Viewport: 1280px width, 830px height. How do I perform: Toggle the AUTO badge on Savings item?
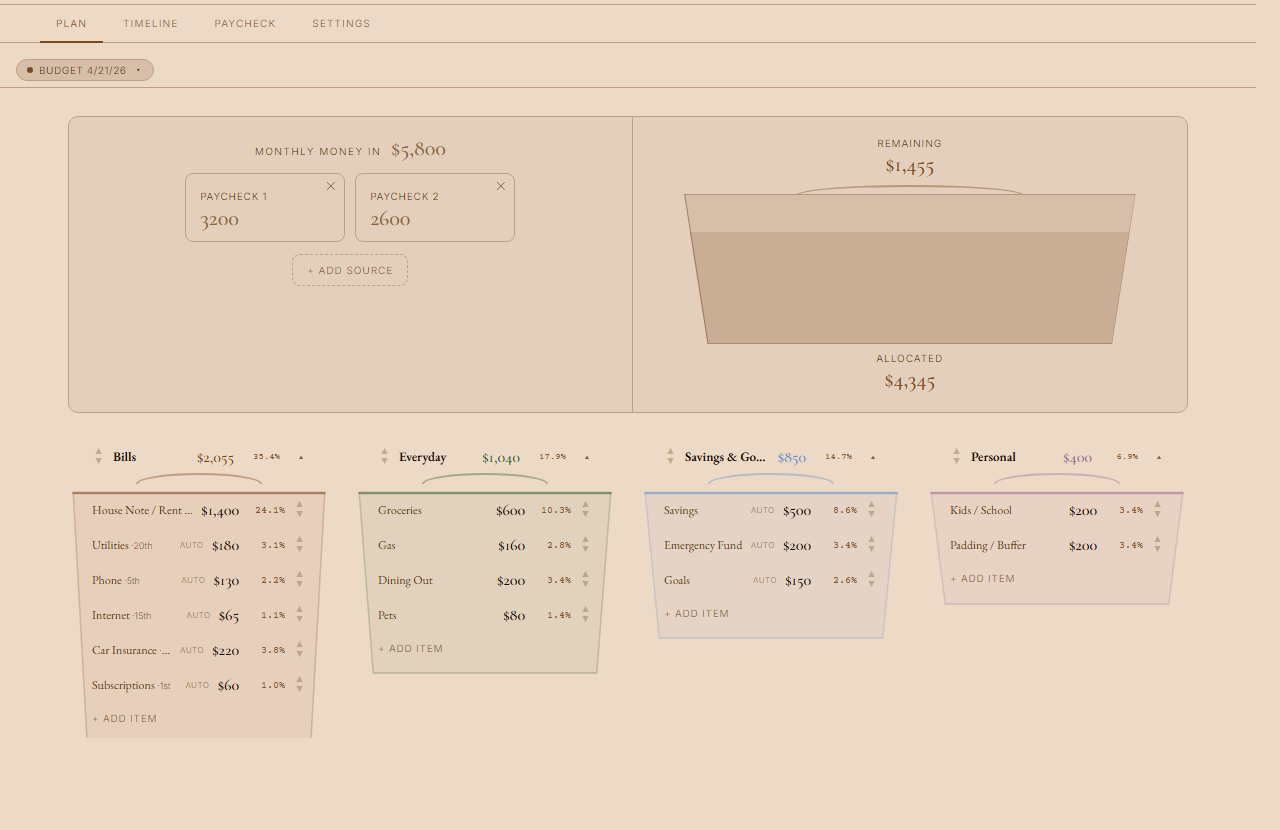pos(762,511)
